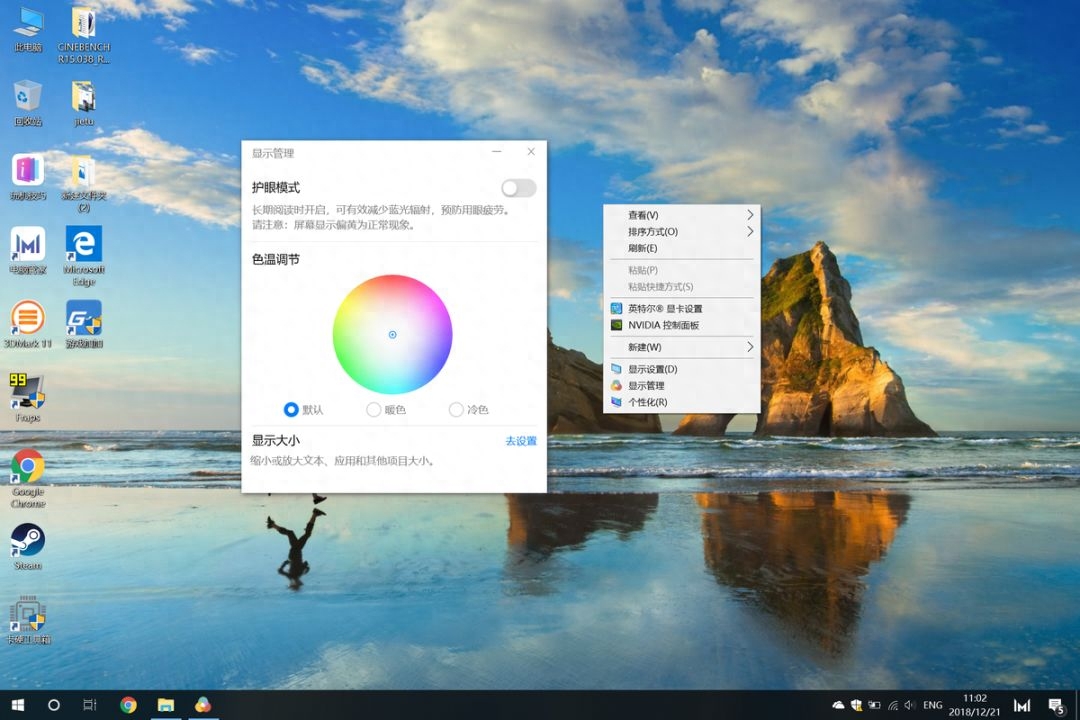
Task: Choose the 冷色 cool color option
Action: click(456, 409)
